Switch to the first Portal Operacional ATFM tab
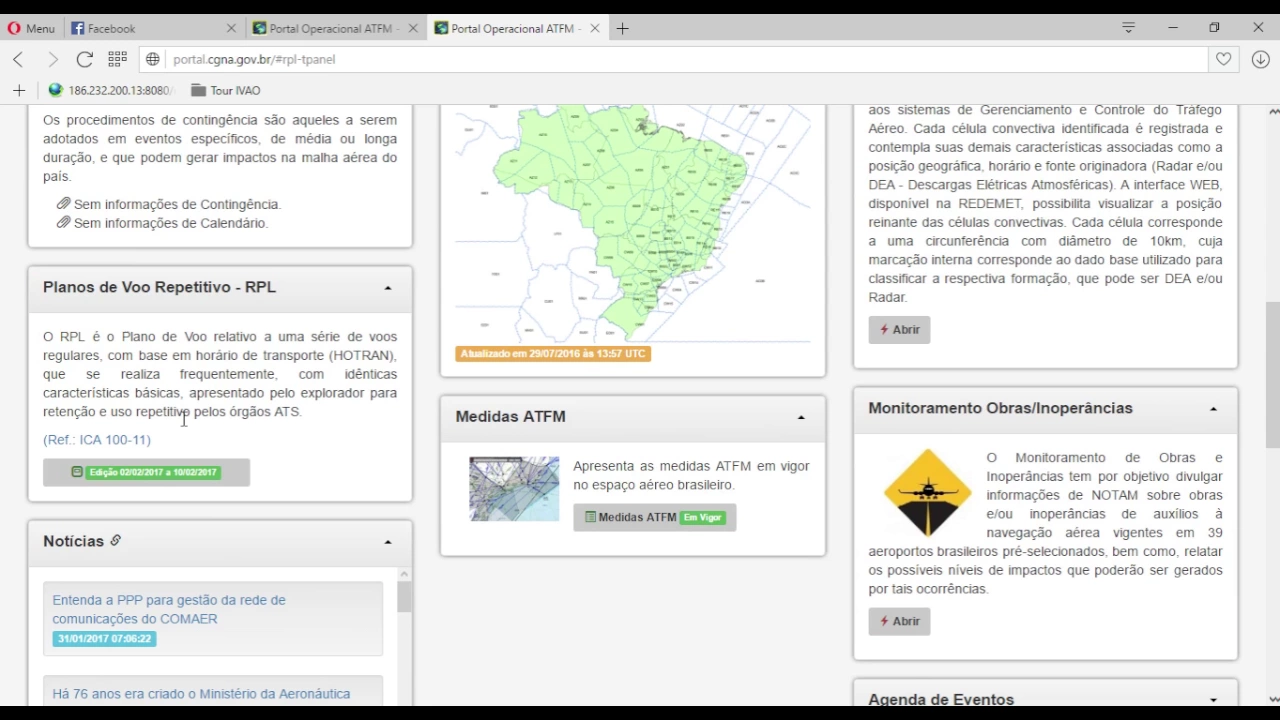This screenshot has width=1280, height=720. (x=336, y=28)
